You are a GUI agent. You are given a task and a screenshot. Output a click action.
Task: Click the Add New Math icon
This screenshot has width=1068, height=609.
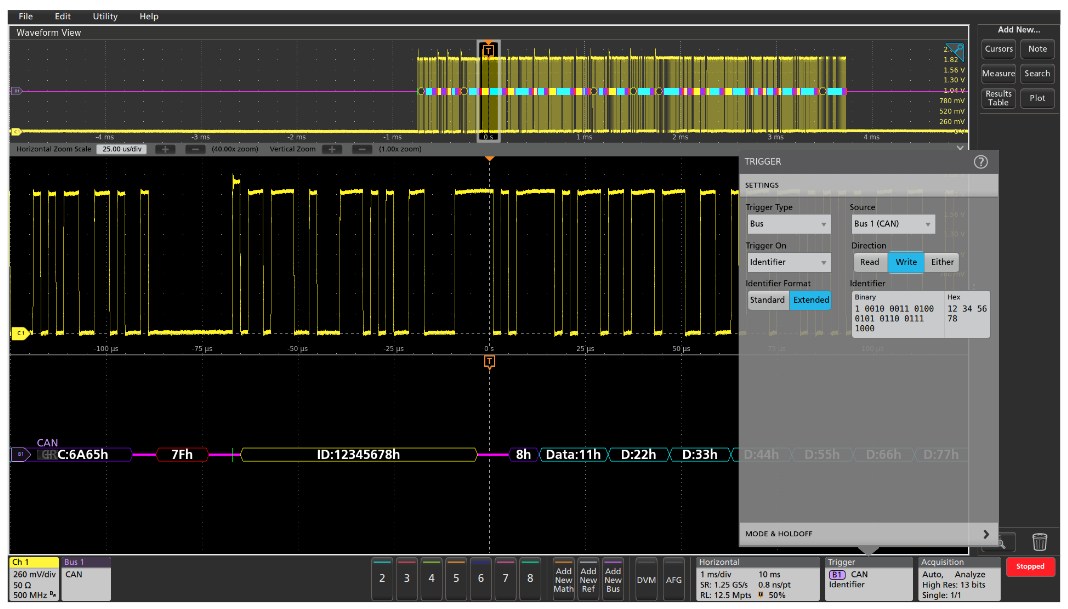click(x=564, y=580)
